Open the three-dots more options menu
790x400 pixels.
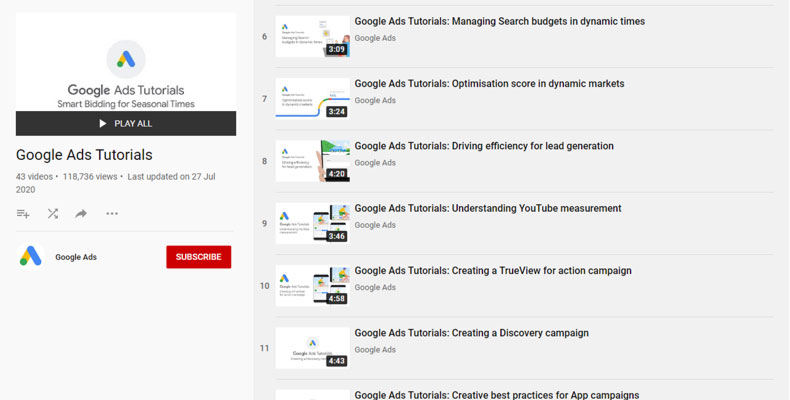pos(112,214)
